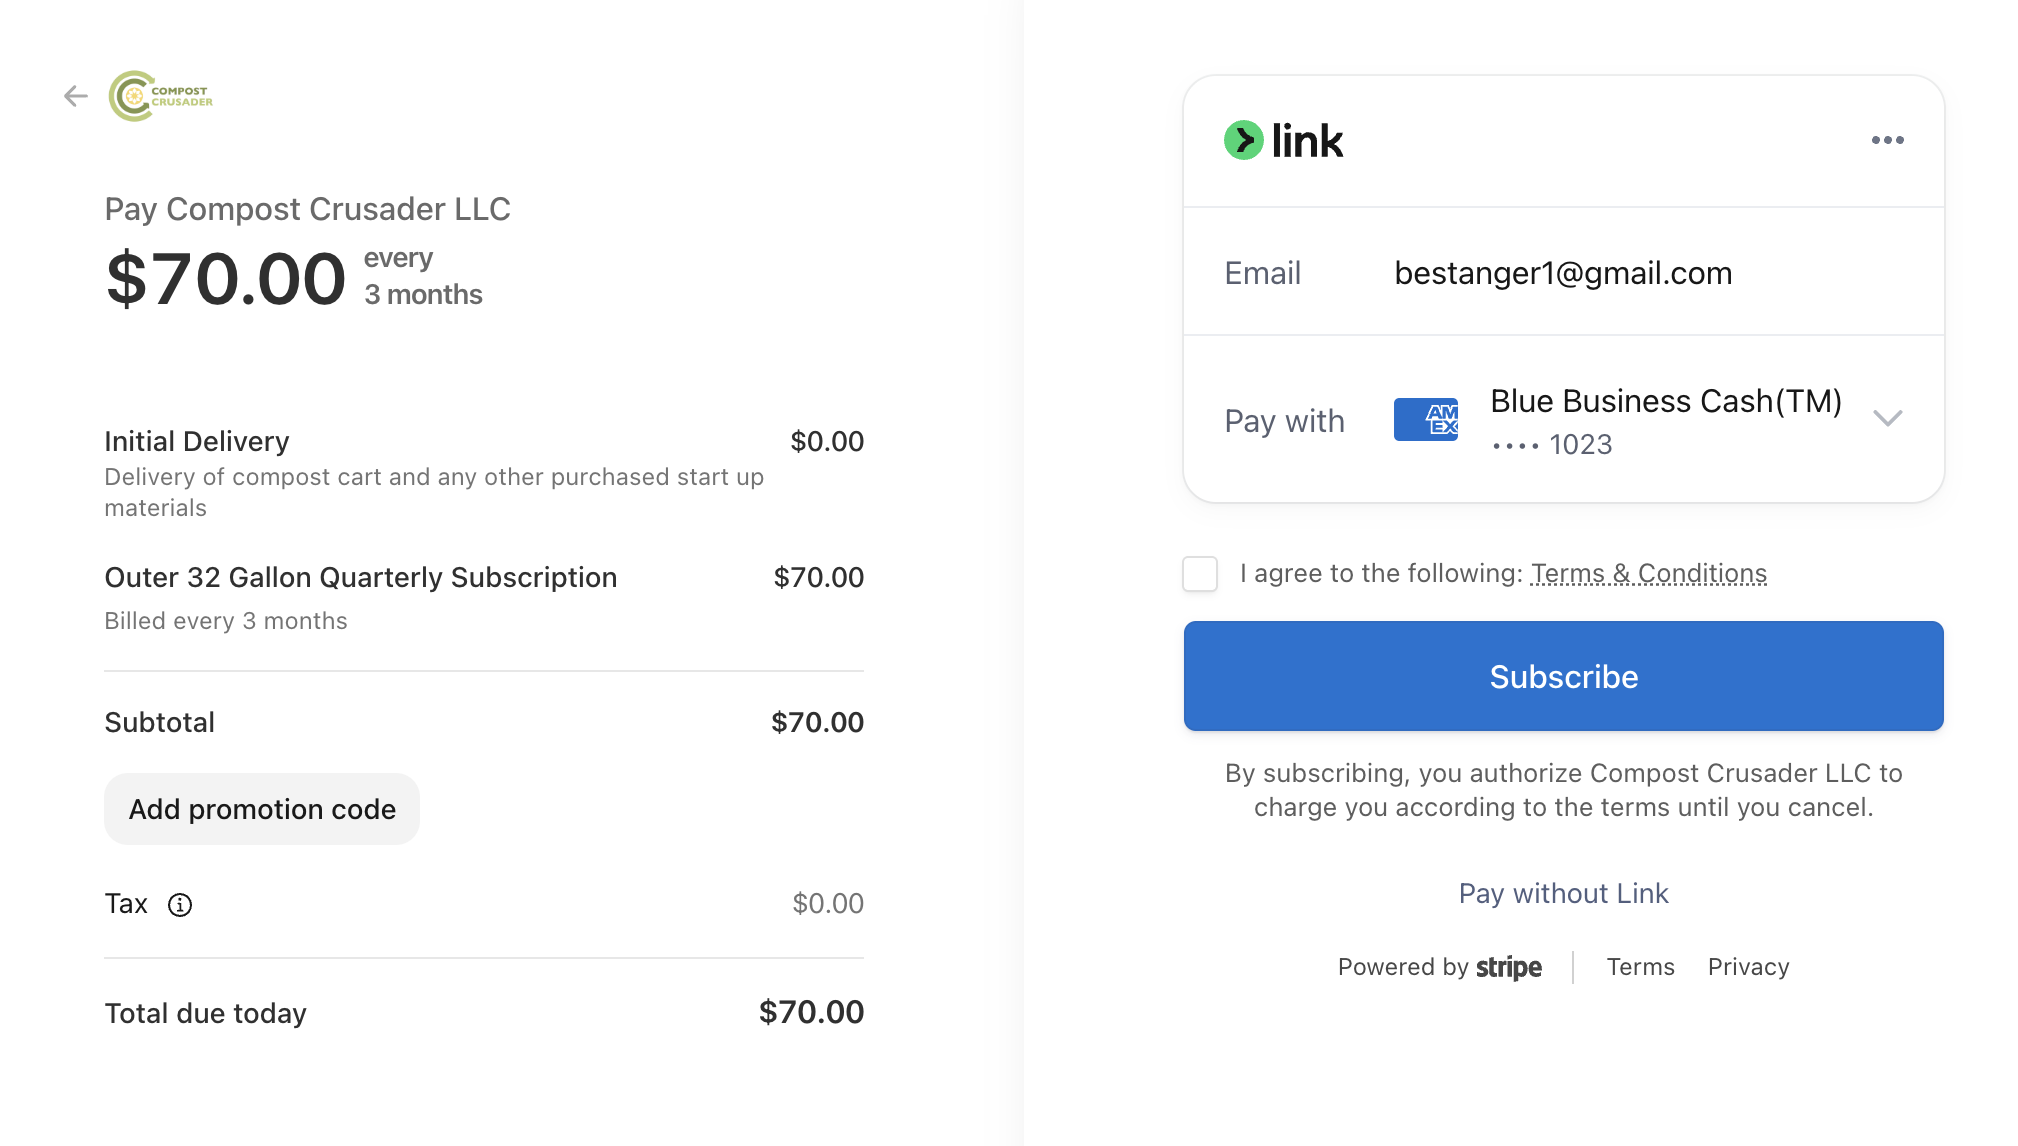Click the Stripe logo in footer

point(1509,967)
